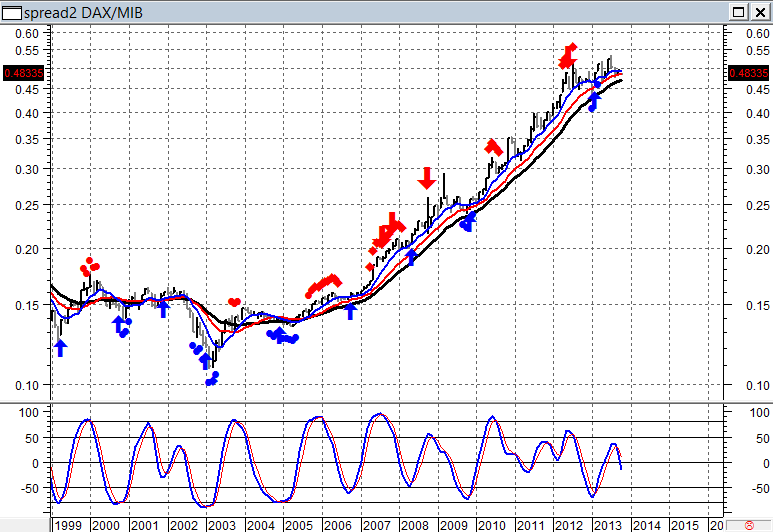Click the 2010 year label on the time axis
Image resolution: width=773 pixels, height=532 pixels.
[x=492, y=525]
